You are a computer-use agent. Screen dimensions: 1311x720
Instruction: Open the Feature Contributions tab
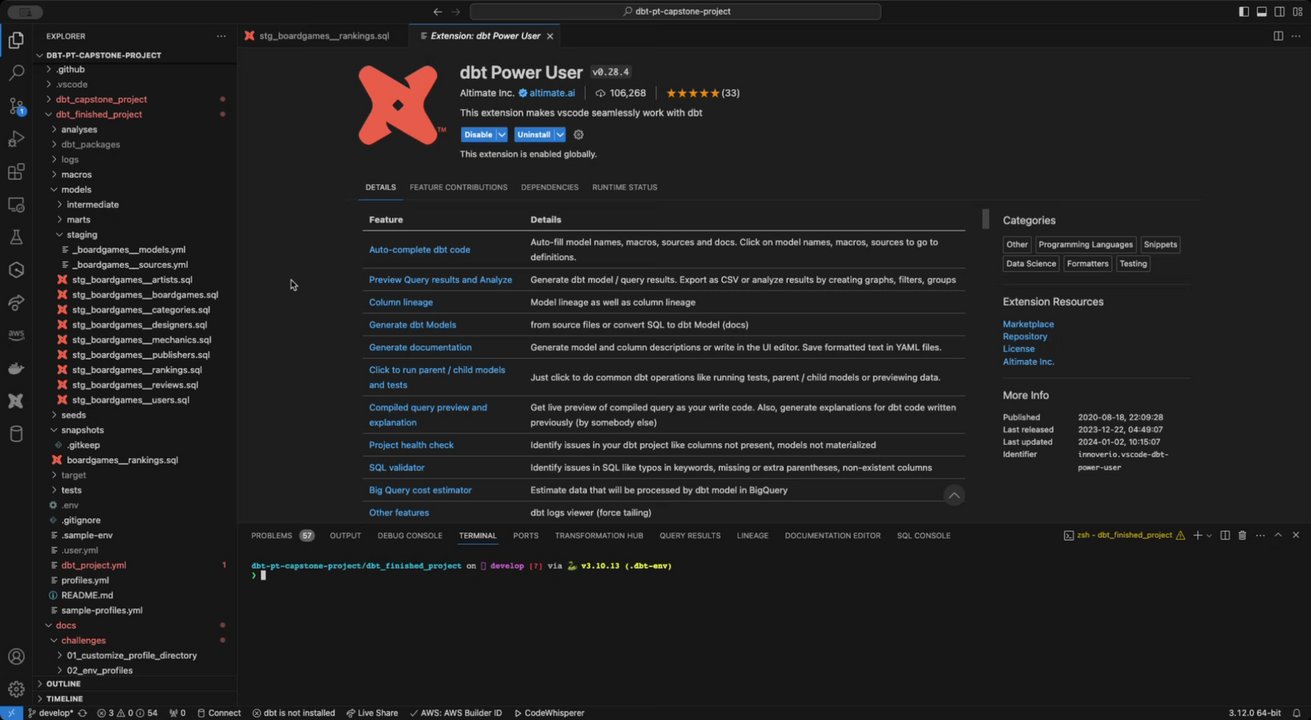coord(458,187)
